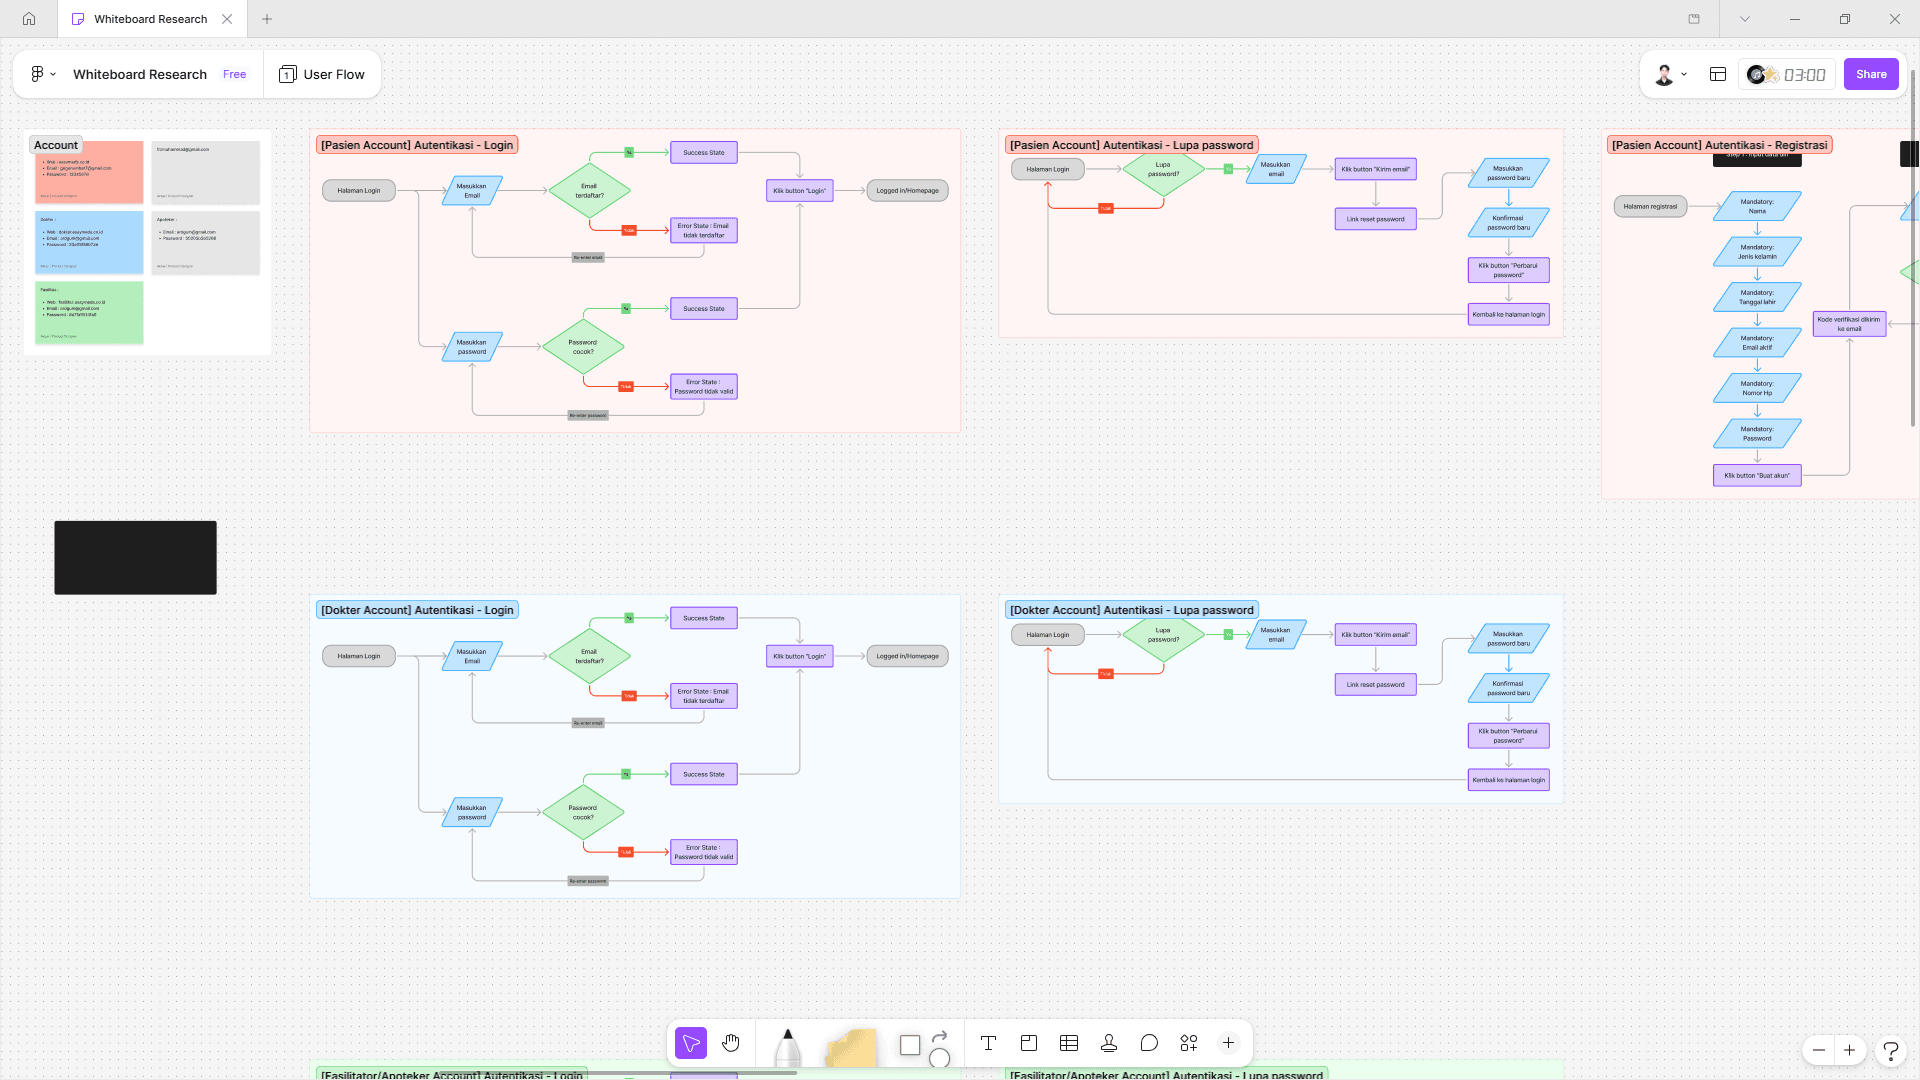This screenshot has width=1920, height=1080.
Task: Open the Stamp tool
Action: [x=1108, y=1044]
